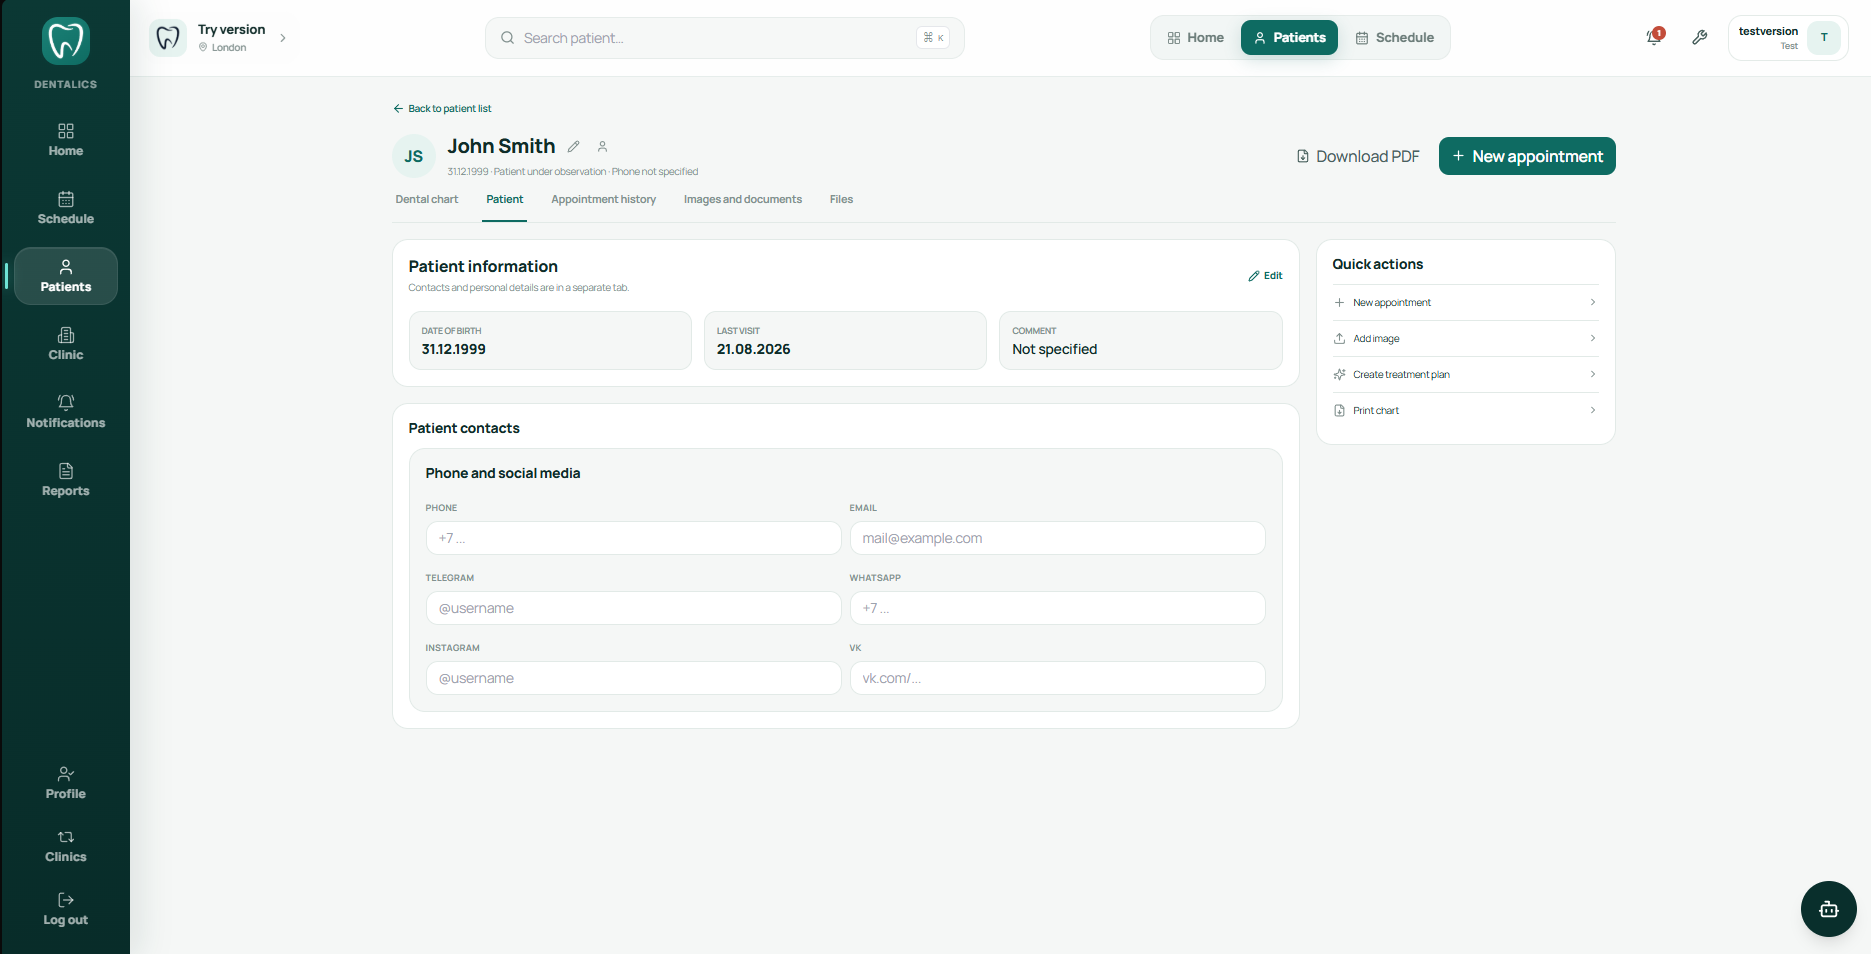Click the Email input field

(x=1057, y=538)
